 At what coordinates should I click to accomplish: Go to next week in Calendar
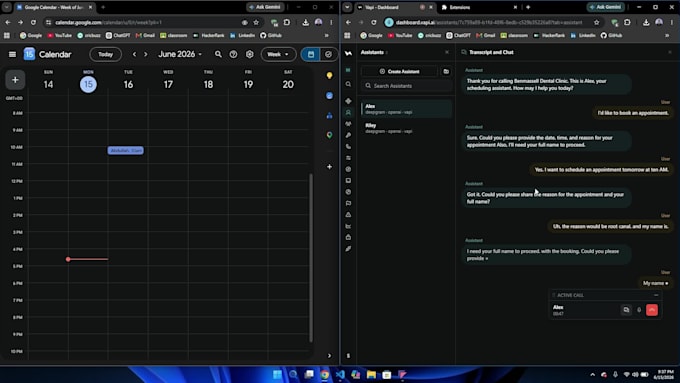coord(146,54)
